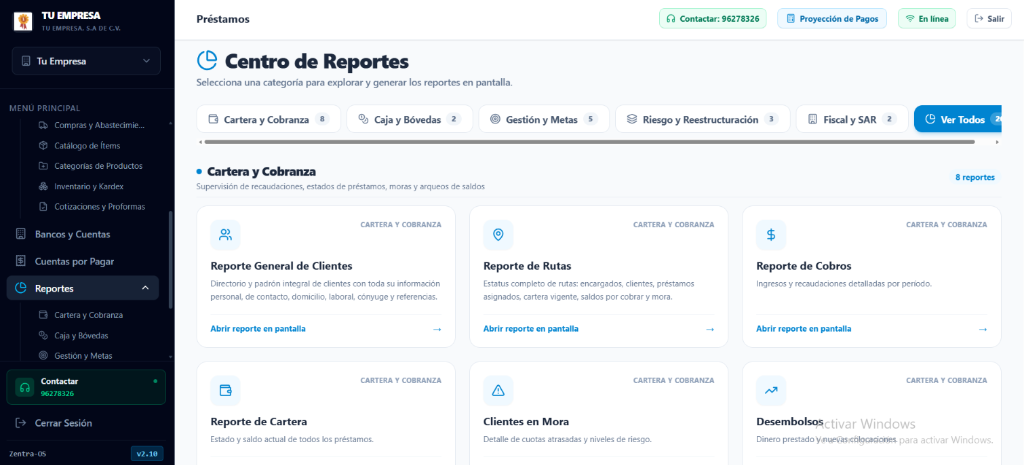Open Categorías de Productos in sidebar
The image size is (1024, 465).
(x=99, y=166)
